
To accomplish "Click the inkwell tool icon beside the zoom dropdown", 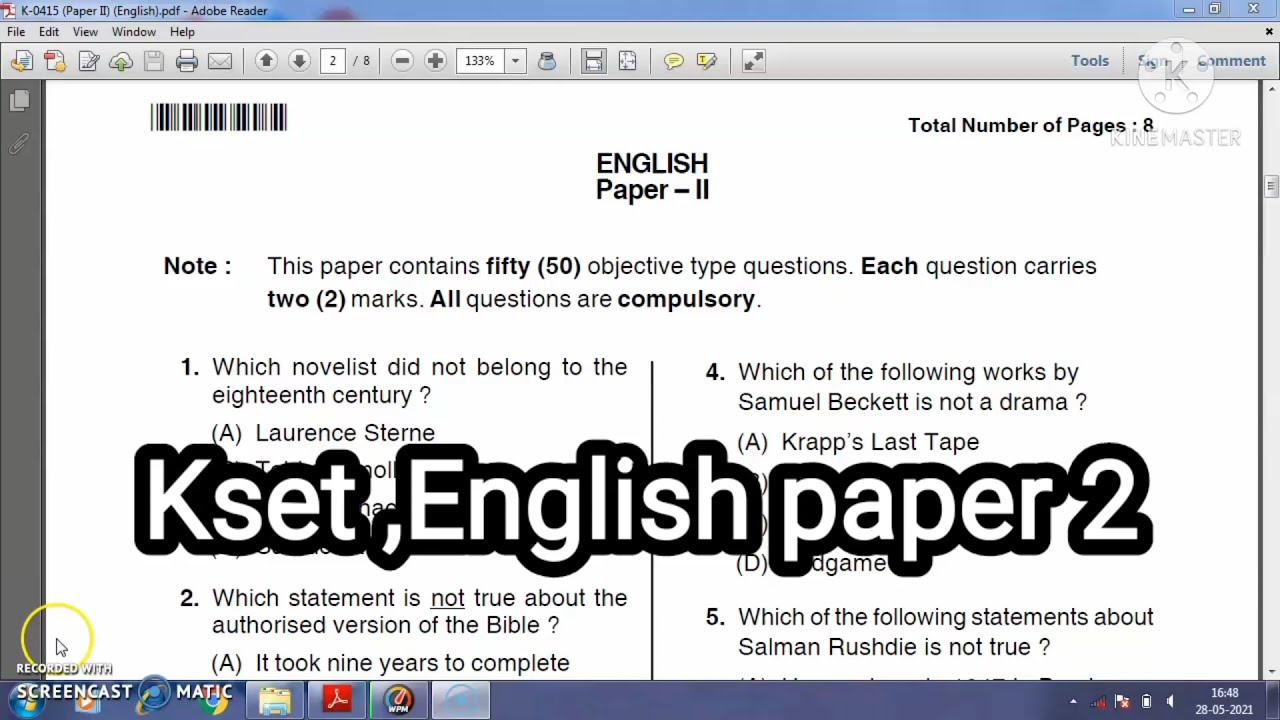I will (547, 61).
